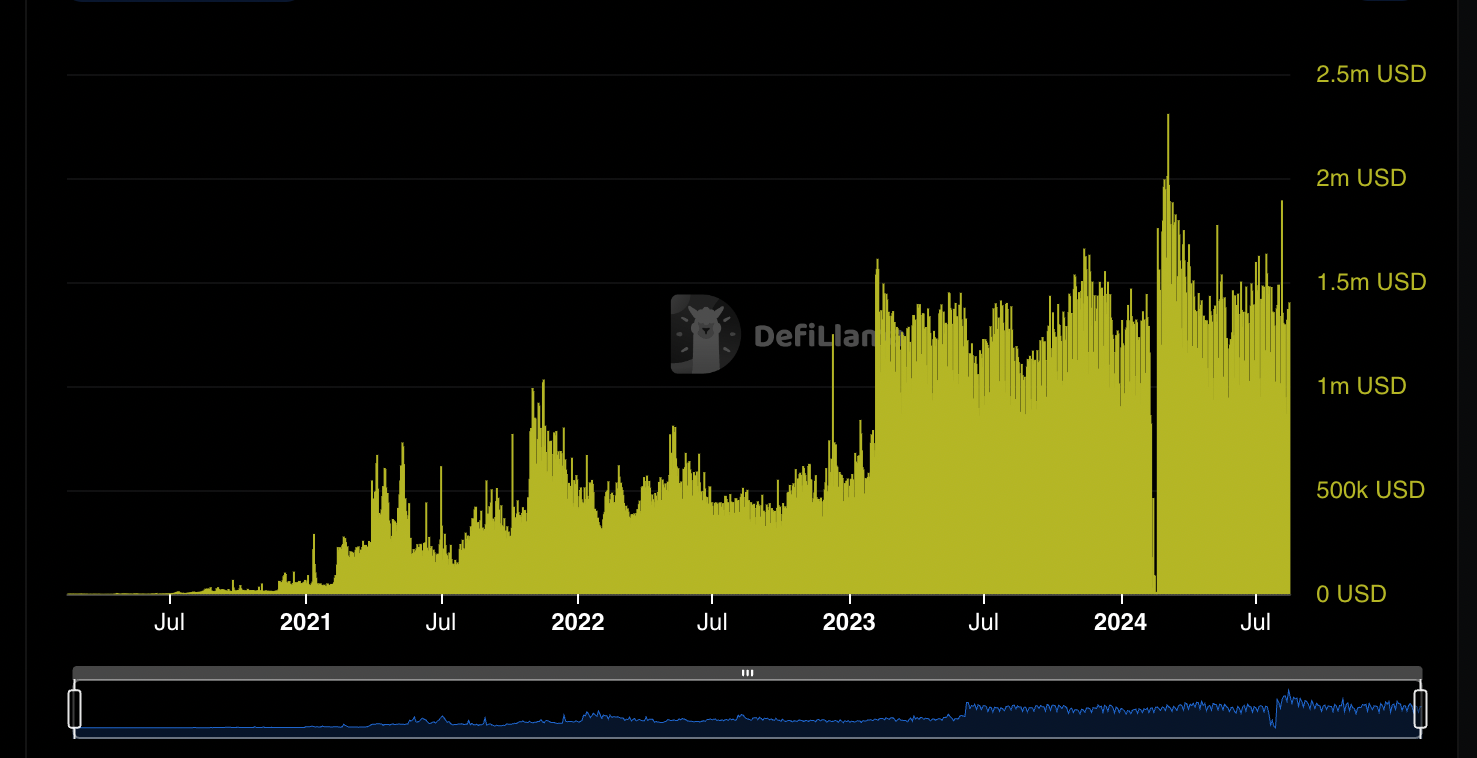This screenshot has width=1477, height=758.
Task: Click the 1.5m USD axis label
Action: tap(1371, 282)
